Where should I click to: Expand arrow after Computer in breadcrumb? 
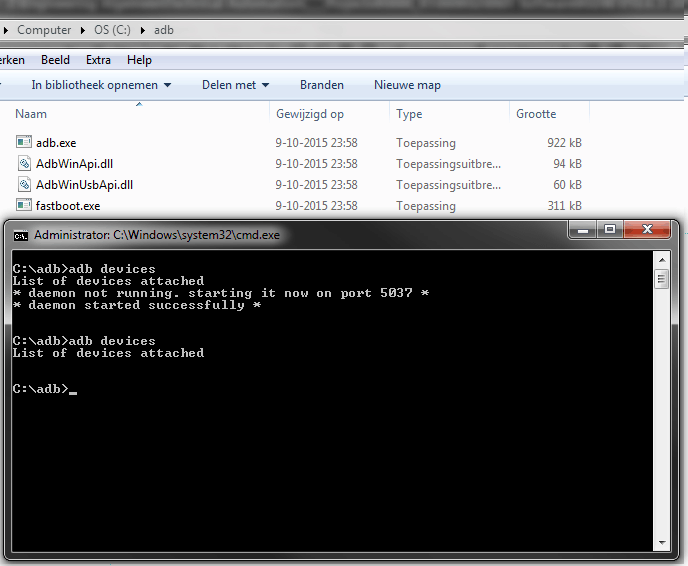(82, 30)
